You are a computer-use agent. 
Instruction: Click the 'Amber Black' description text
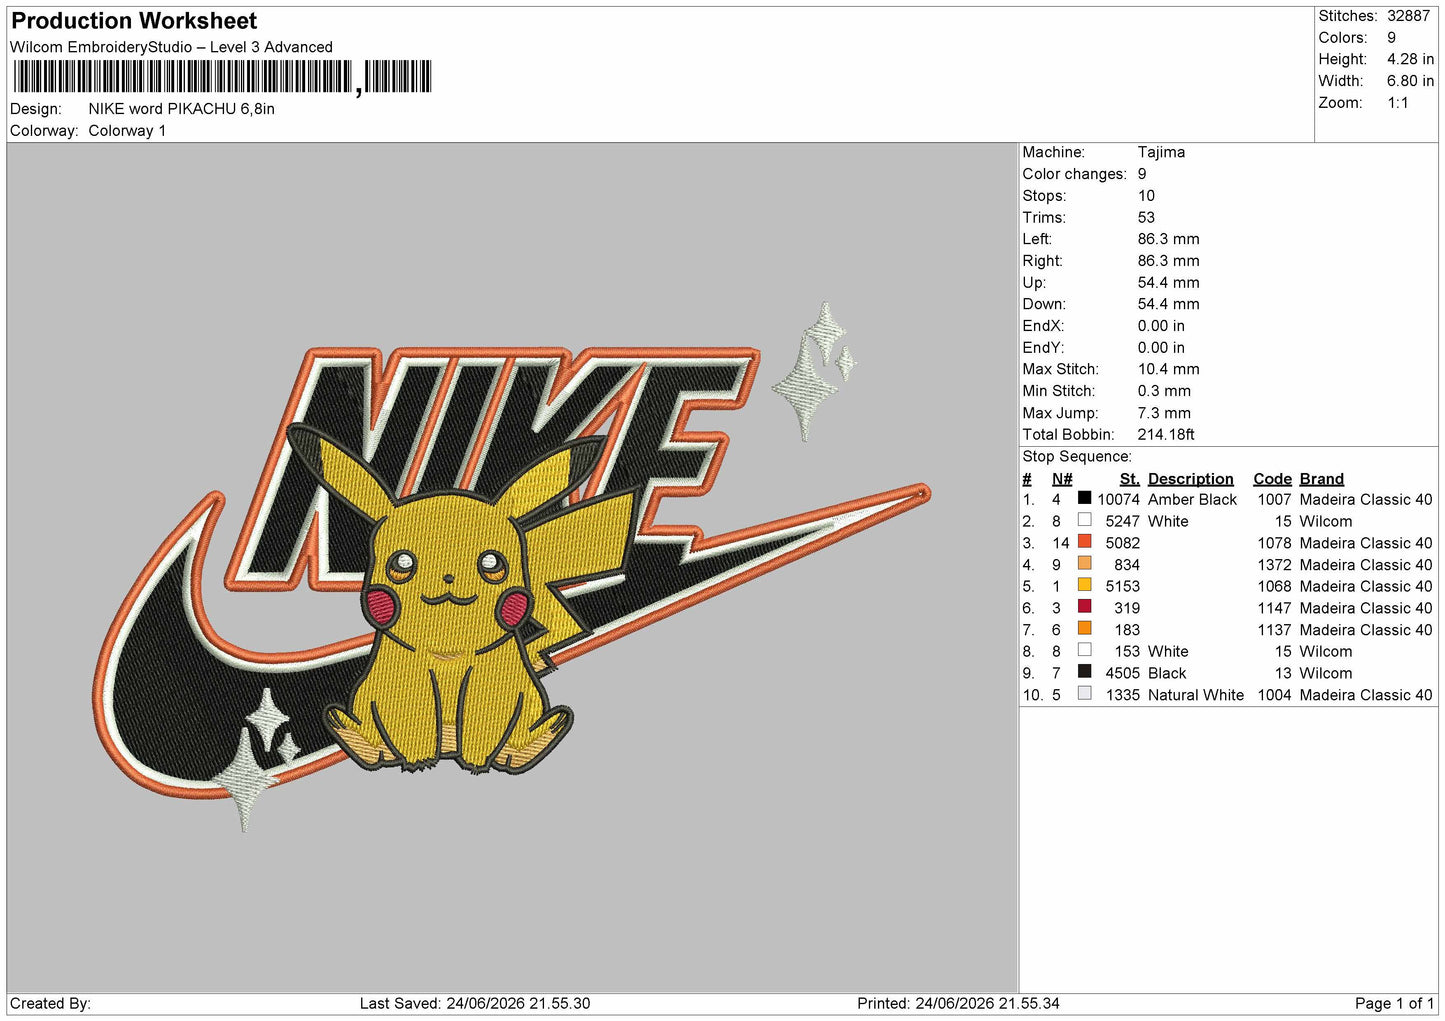(1192, 500)
